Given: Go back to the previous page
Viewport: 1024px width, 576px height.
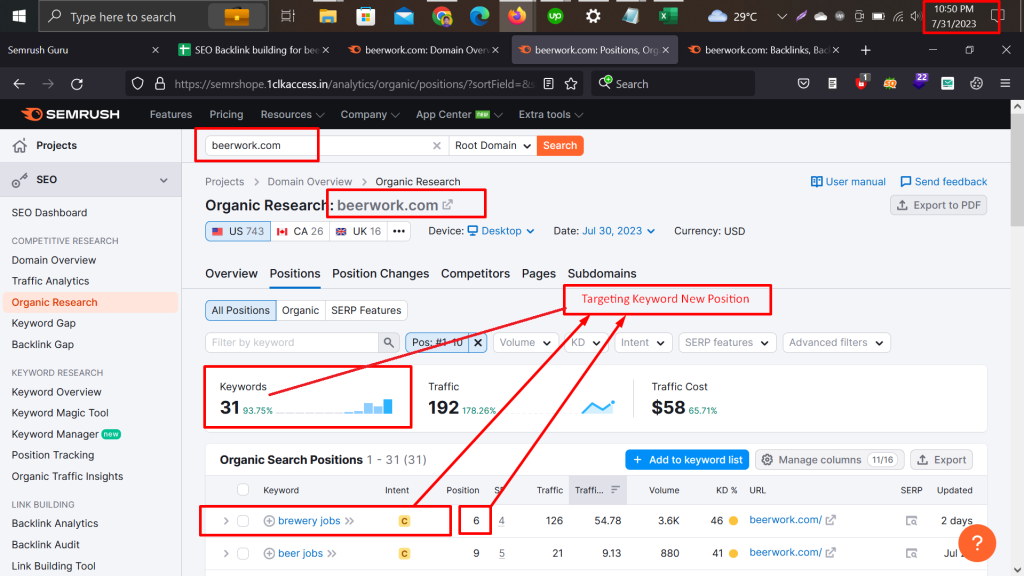Looking at the screenshot, I should coord(19,84).
